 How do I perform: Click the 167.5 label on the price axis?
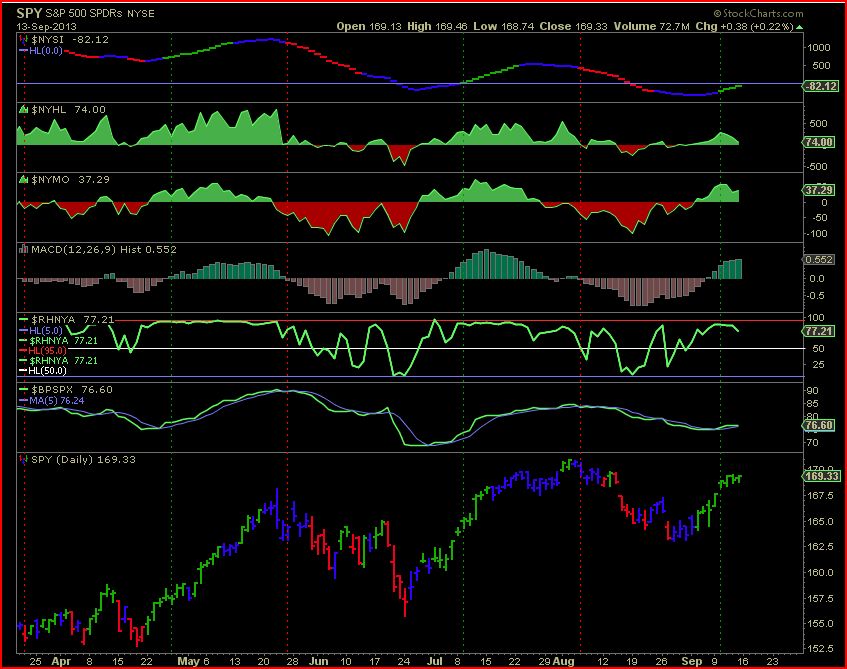tap(819, 496)
